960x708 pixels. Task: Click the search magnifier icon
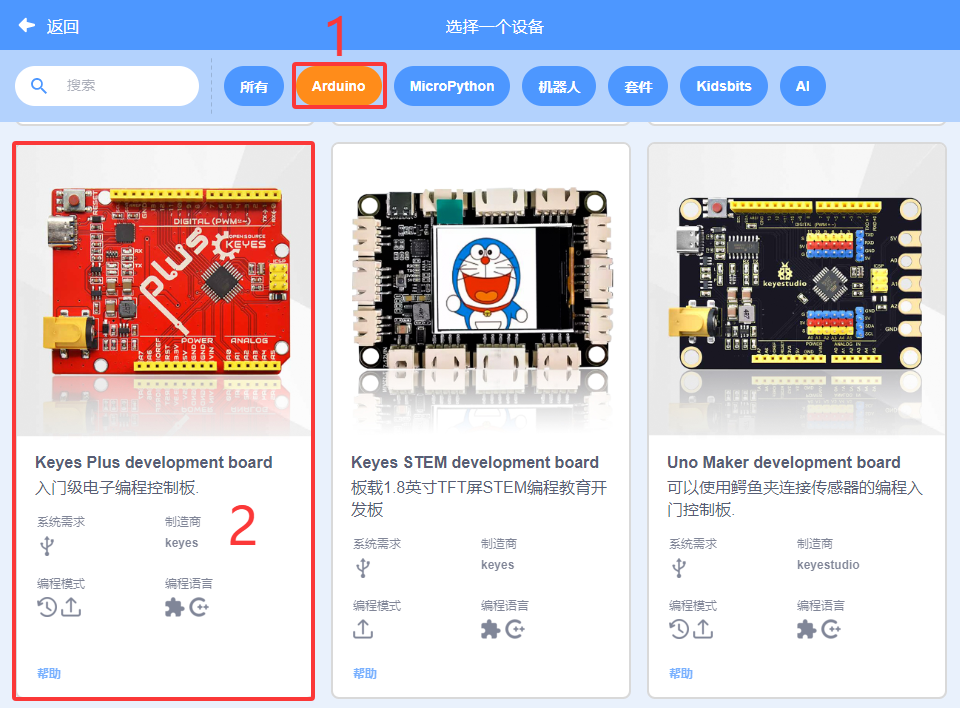(39, 86)
